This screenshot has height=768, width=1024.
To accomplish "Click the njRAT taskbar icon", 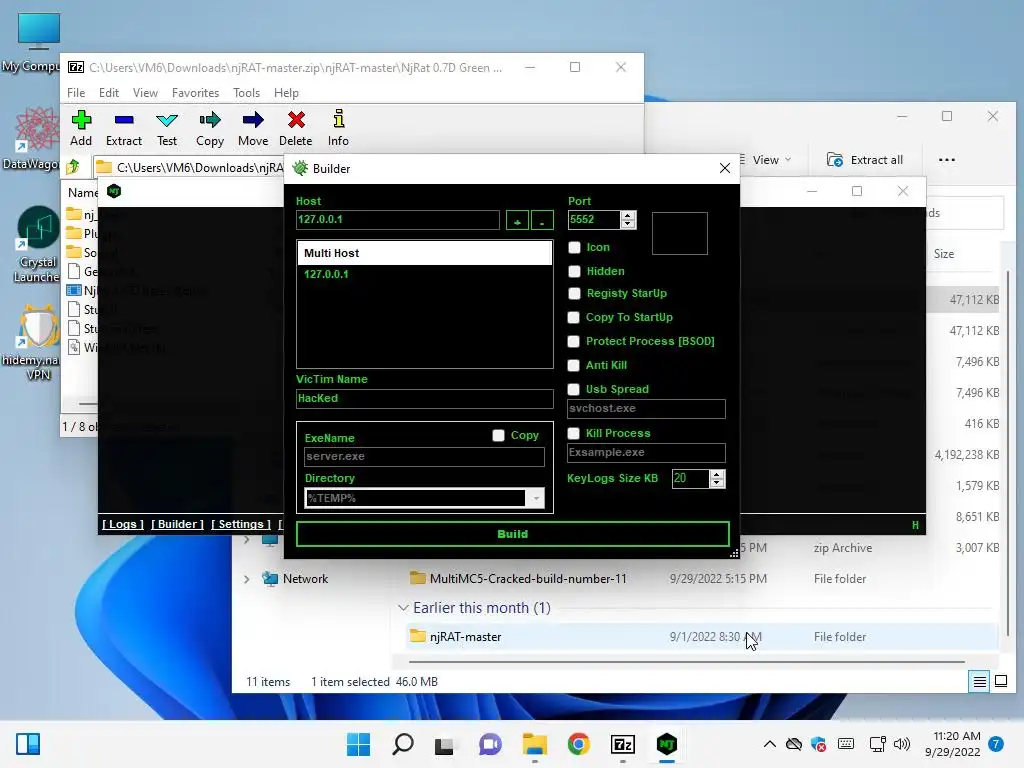I will pyautogui.click(x=667, y=744).
